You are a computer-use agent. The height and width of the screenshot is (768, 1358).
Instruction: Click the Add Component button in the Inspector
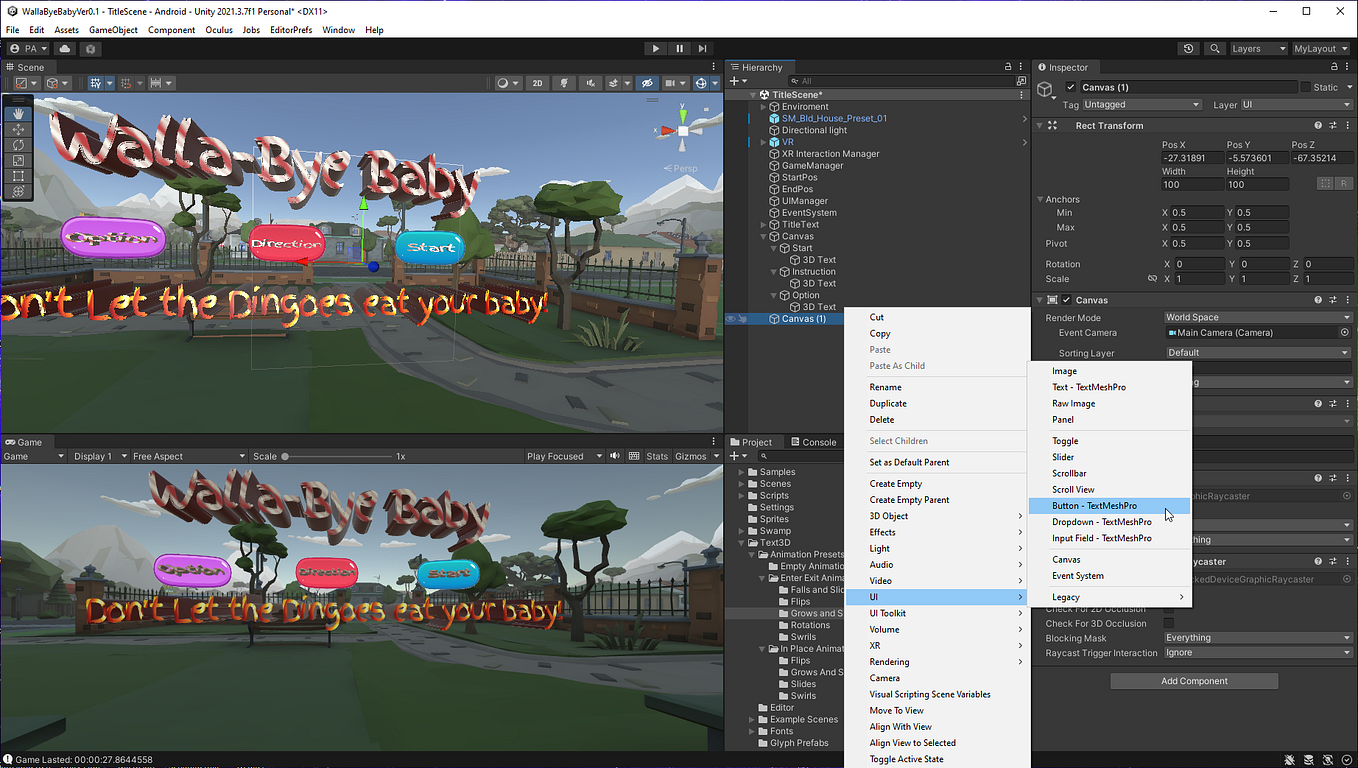click(1193, 680)
